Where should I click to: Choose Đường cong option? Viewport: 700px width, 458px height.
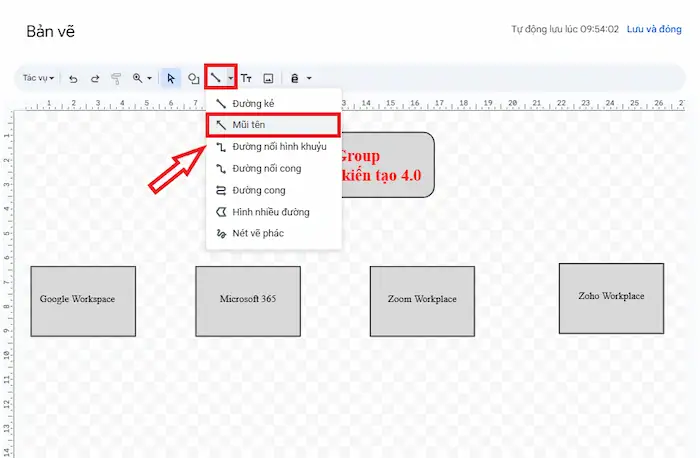[274, 190]
